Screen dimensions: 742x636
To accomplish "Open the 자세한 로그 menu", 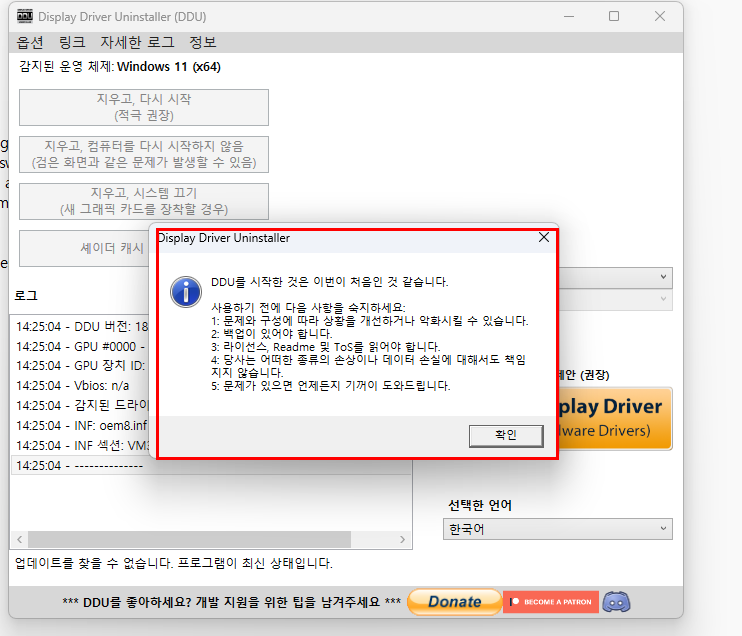I will coord(137,43).
